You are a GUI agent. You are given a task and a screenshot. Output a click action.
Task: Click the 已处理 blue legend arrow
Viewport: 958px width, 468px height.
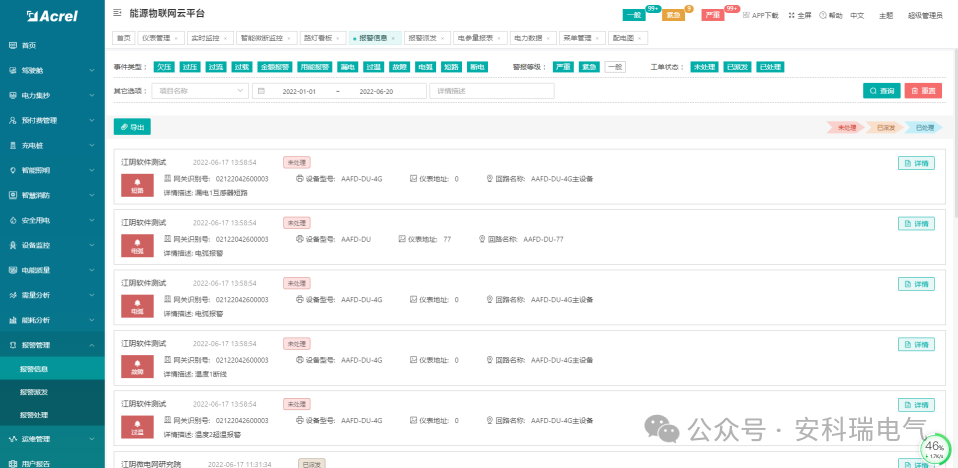pos(924,128)
